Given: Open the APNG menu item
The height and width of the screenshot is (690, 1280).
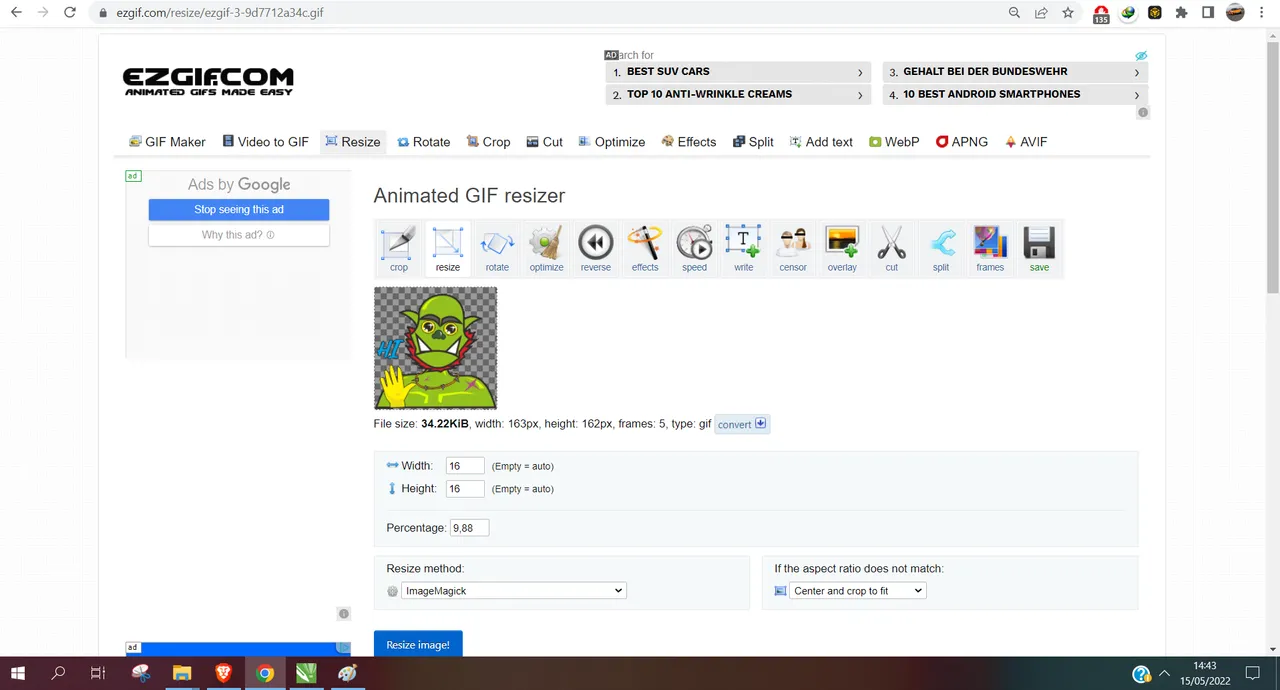Looking at the screenshot, I should (x=962, y=142).
